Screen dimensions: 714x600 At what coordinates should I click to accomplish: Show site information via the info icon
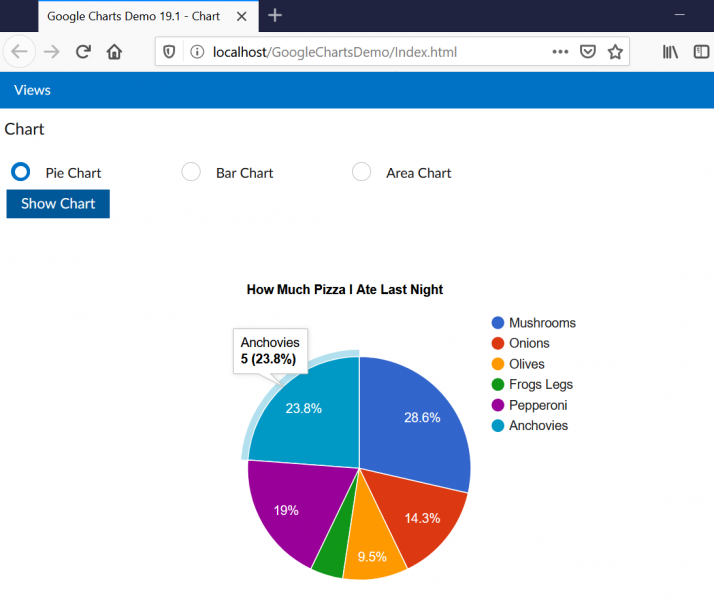(x=197, y=52)
